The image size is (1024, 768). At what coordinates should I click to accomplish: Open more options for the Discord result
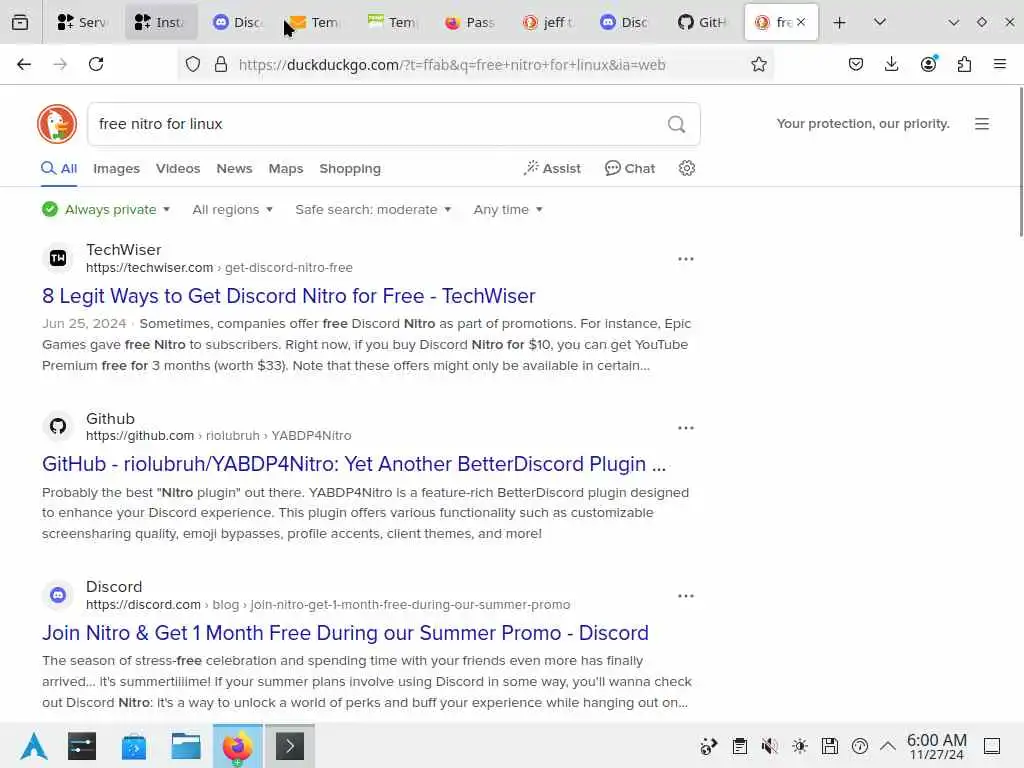point(686,596)
